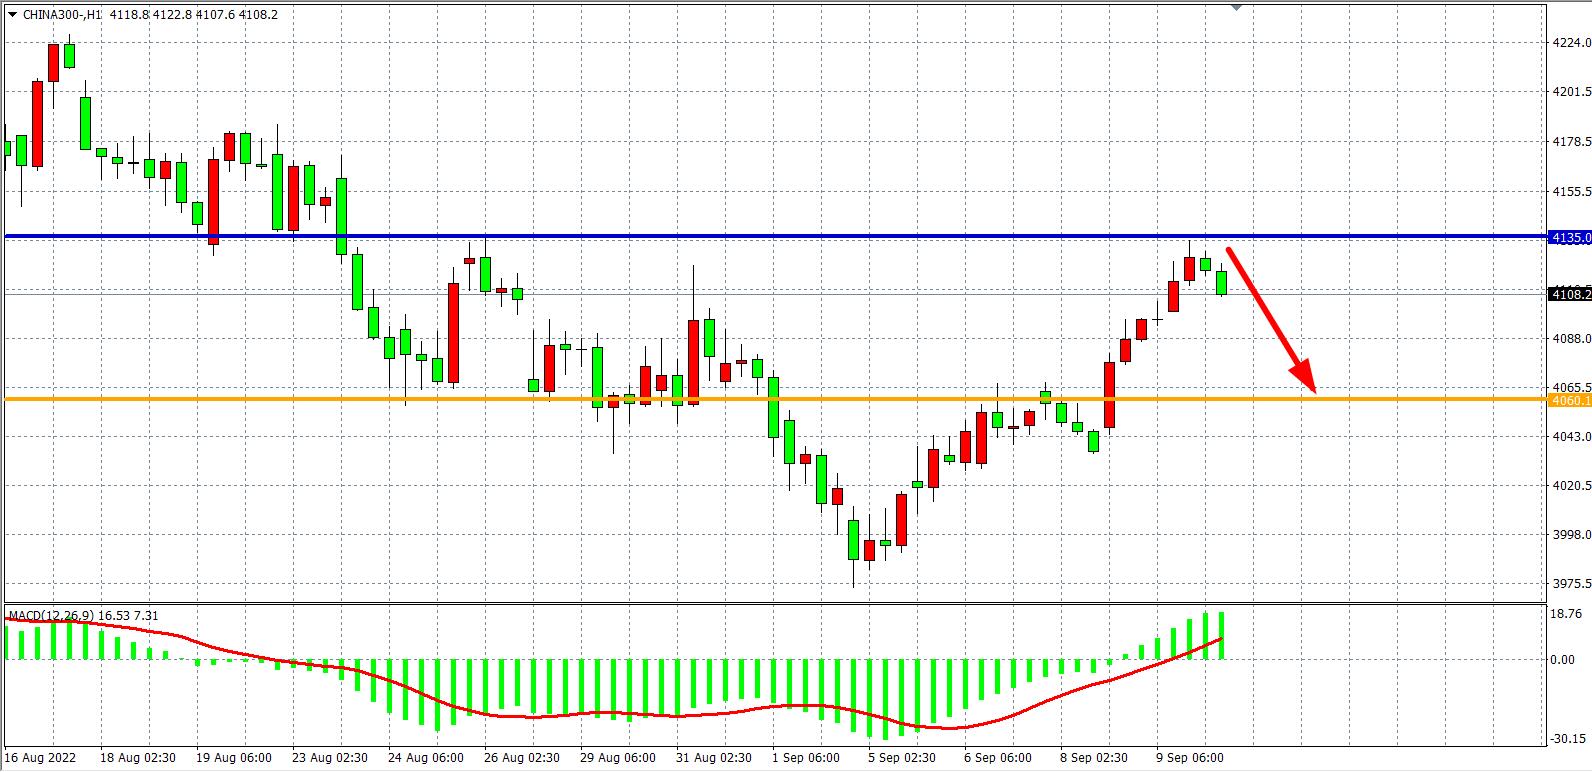1592x772 pixels.
Task: Click the 9 Sep 06:00 time label
Action: click(x=1190, y=758)
